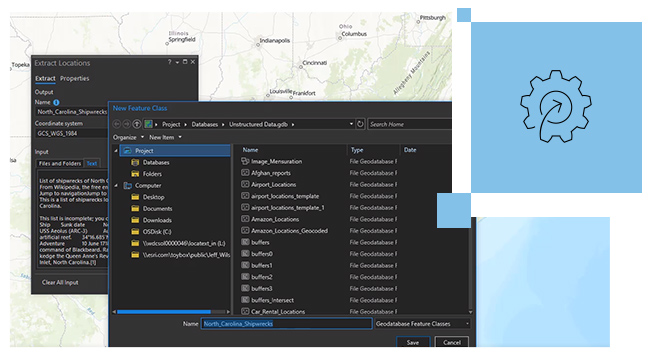Click the buffers feature class icon

click(245, 242)
